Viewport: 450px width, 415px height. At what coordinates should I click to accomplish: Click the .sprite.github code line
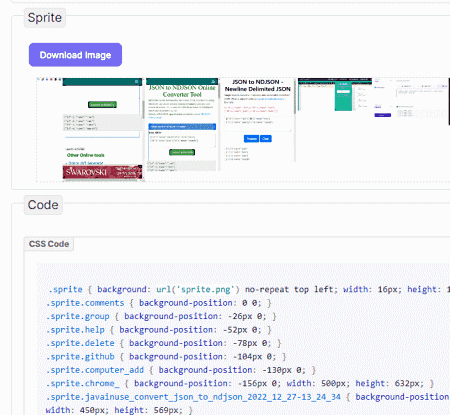166,357
